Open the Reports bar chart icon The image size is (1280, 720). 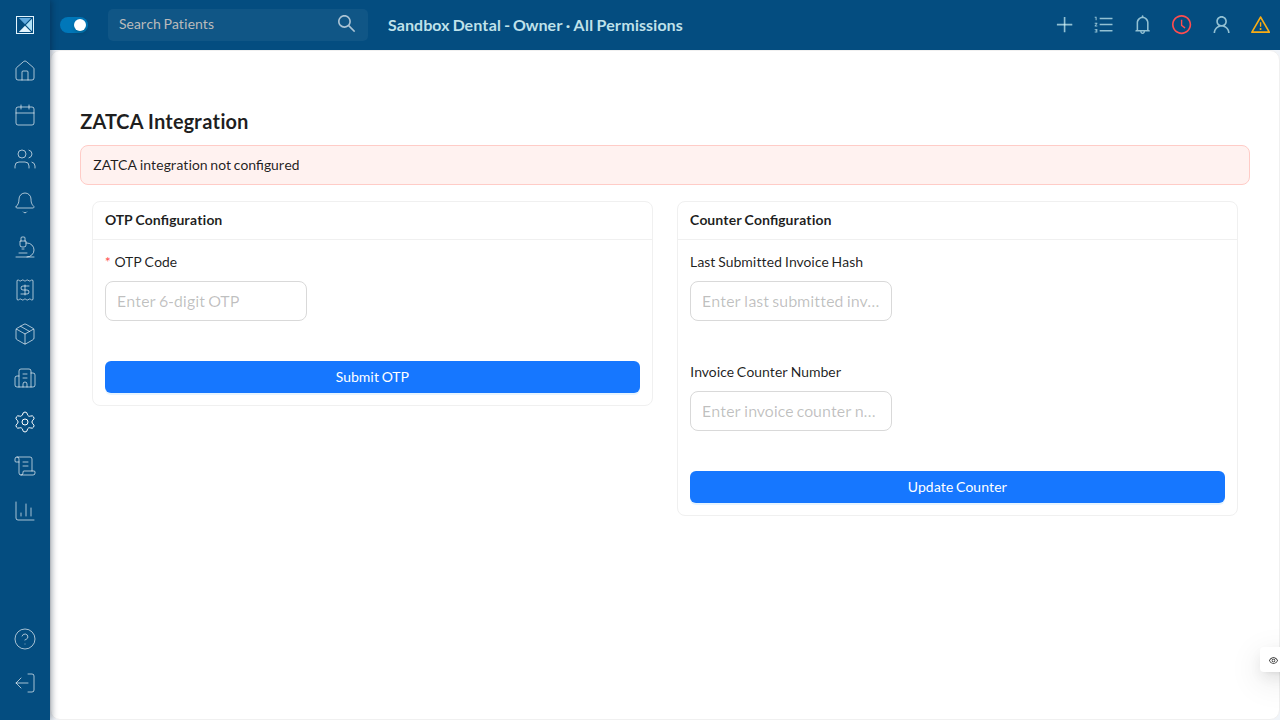pos(25,511)
